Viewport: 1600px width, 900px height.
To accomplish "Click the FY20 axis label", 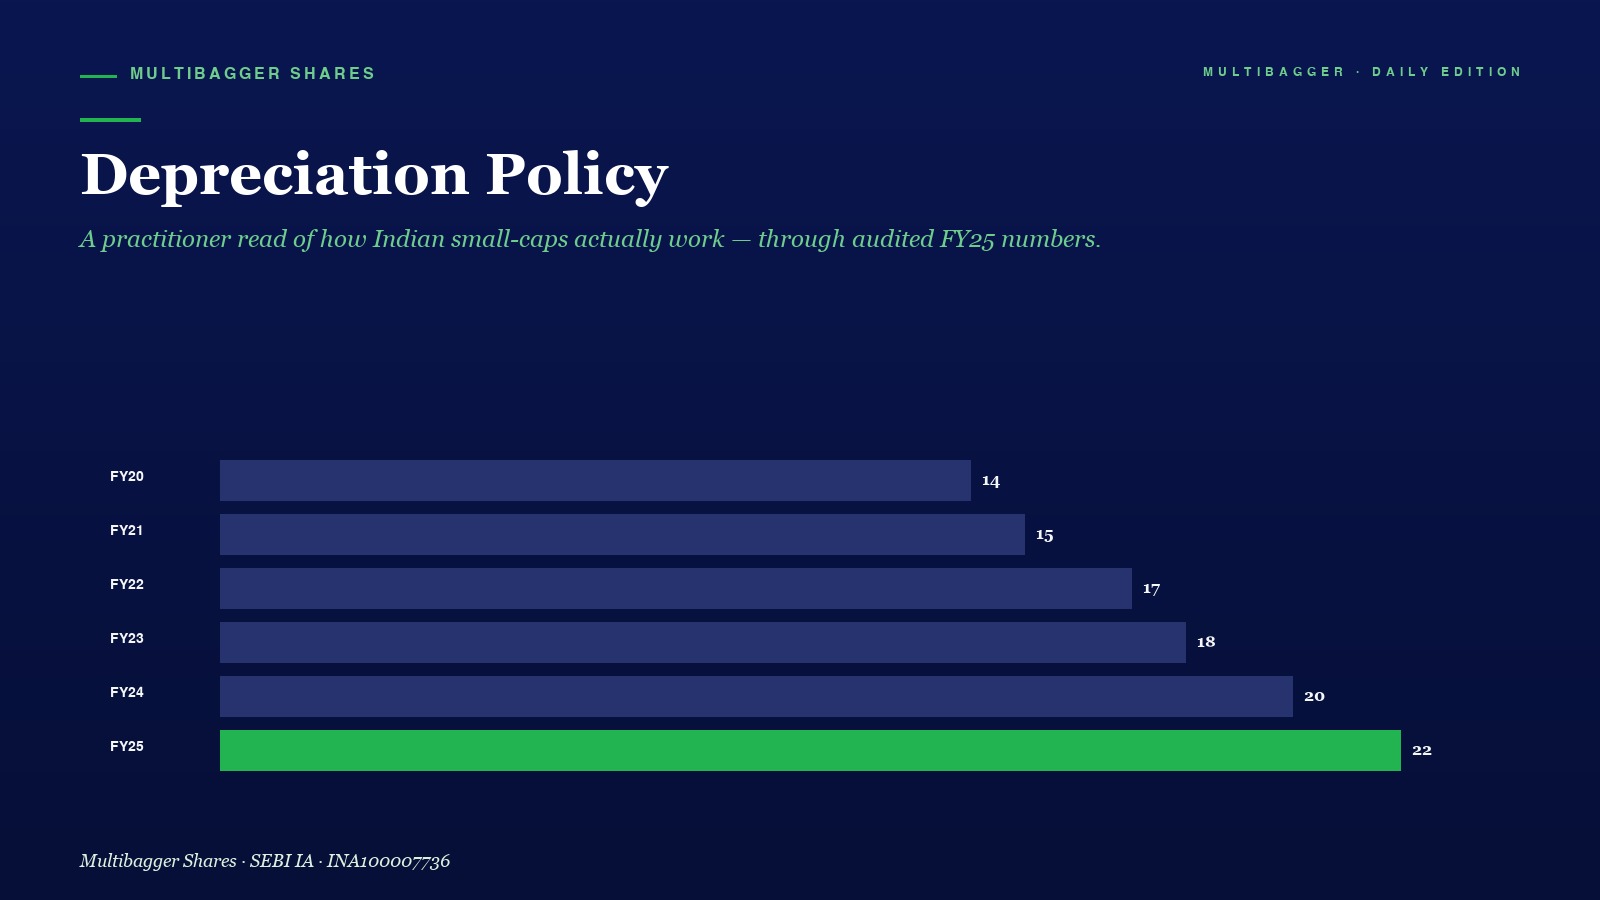I will pyautogui.click(x=127, y=476).
